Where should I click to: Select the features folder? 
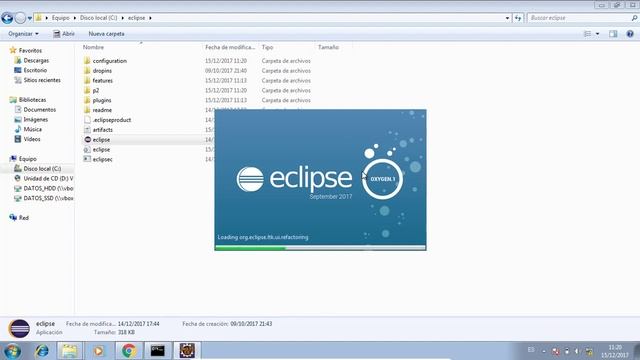pos(102,80)
